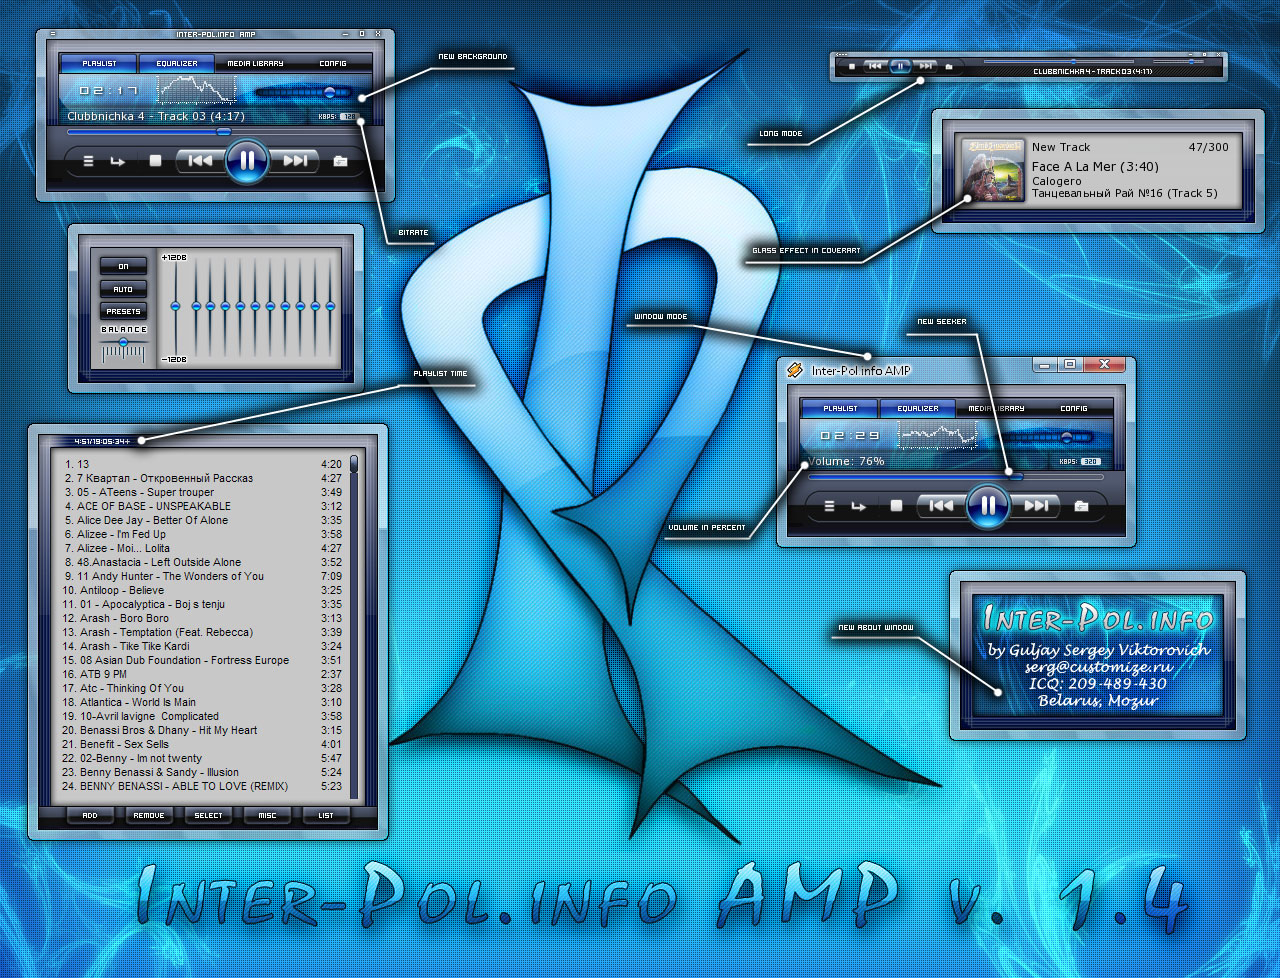Image resolution: width=1280 pixels, height=978 pixels.
Task: Open the Playlist tab in window mode player
Action: [x=840, y=408]
